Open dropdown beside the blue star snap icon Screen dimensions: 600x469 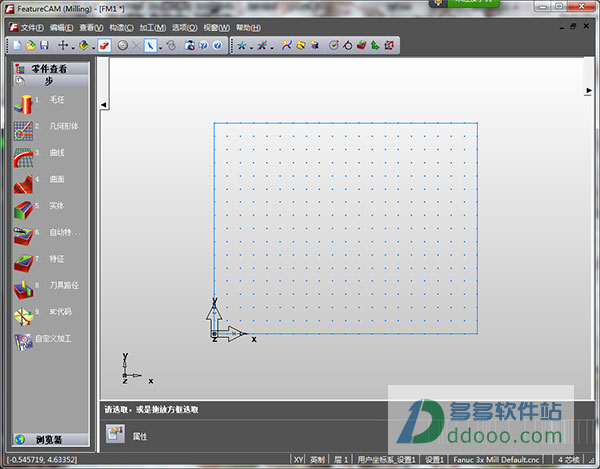[251, 47]
